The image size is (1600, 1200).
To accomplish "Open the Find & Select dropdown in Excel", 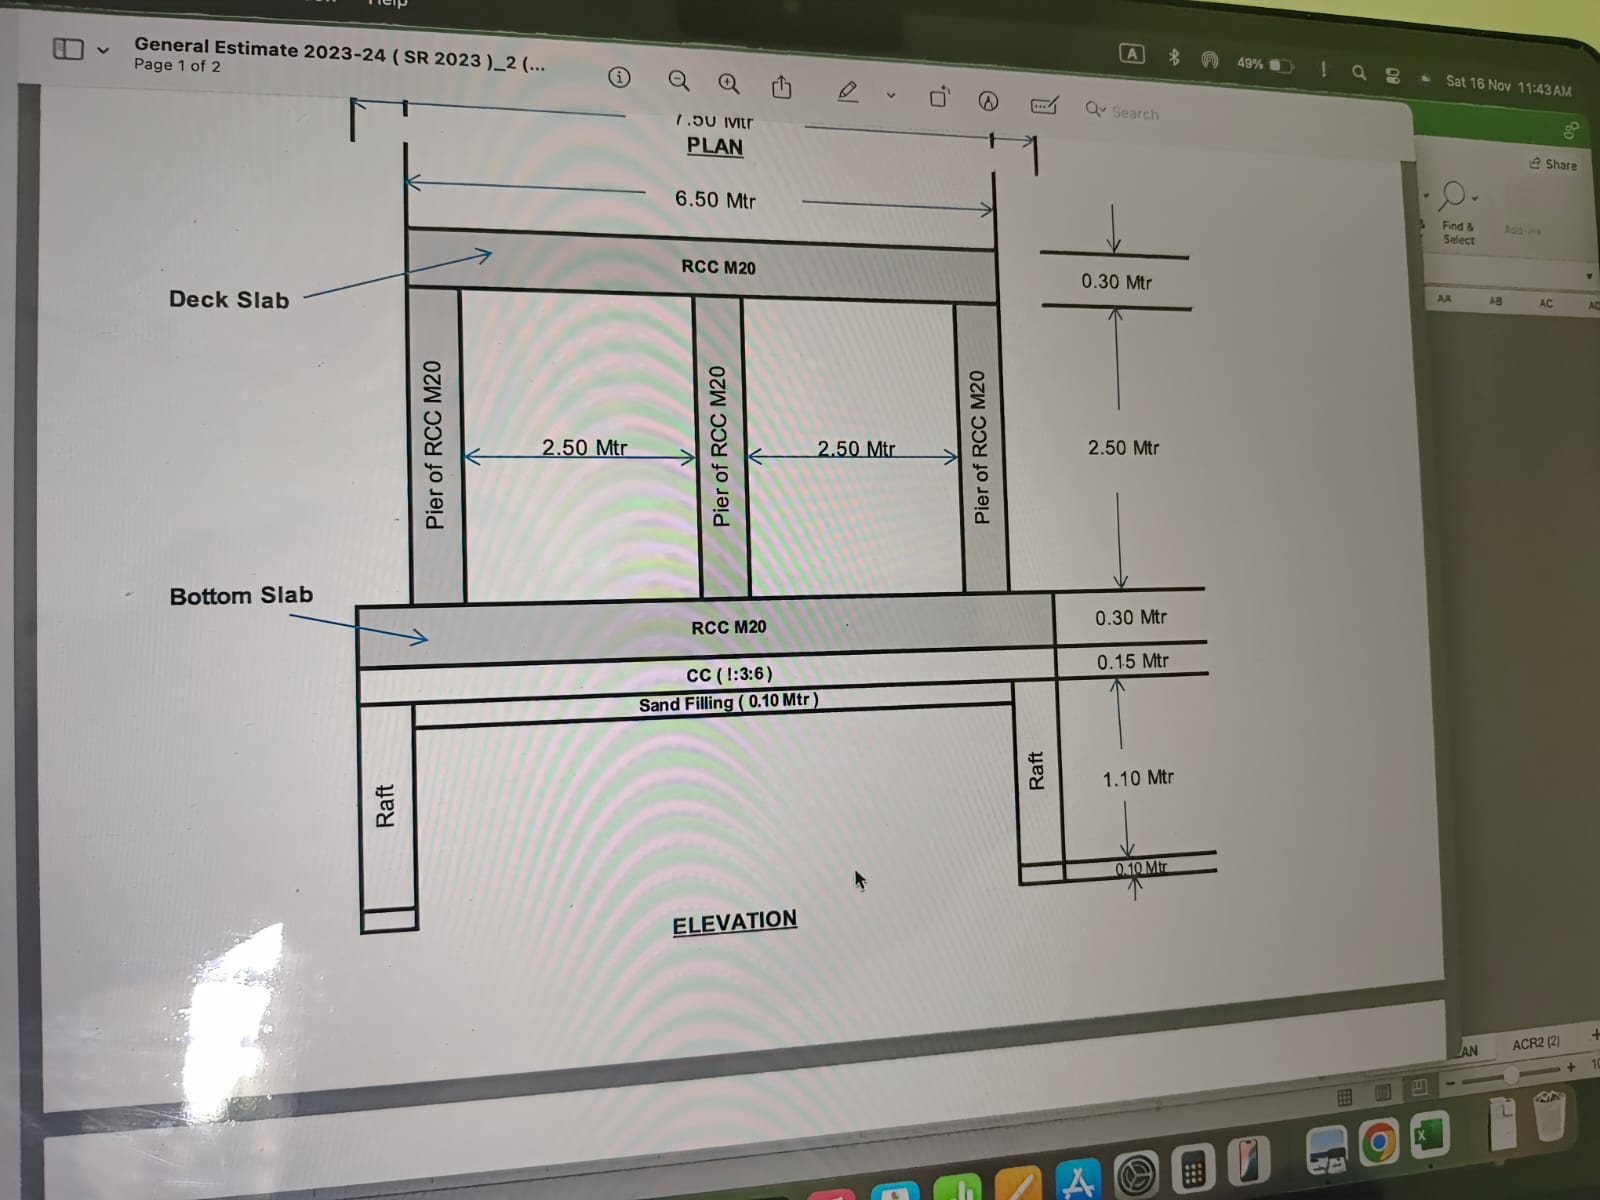I will tap(1457, 213).
